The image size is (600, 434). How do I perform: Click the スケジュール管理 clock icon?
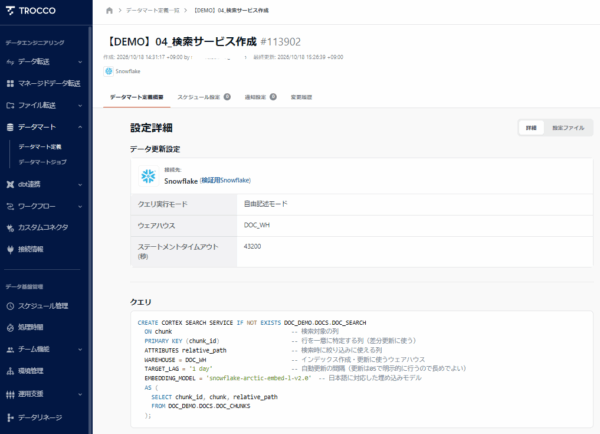pyautogui.click(x=10, y=306)
